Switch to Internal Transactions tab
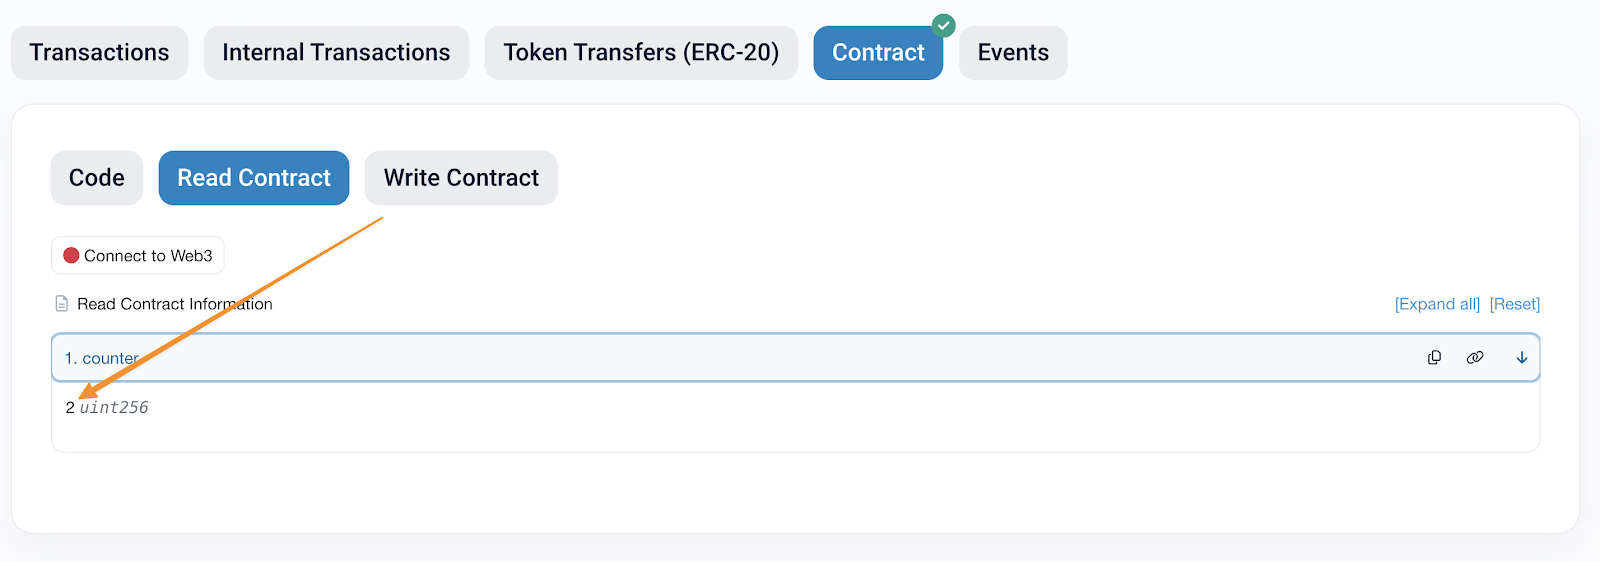 tap(336, 53)
